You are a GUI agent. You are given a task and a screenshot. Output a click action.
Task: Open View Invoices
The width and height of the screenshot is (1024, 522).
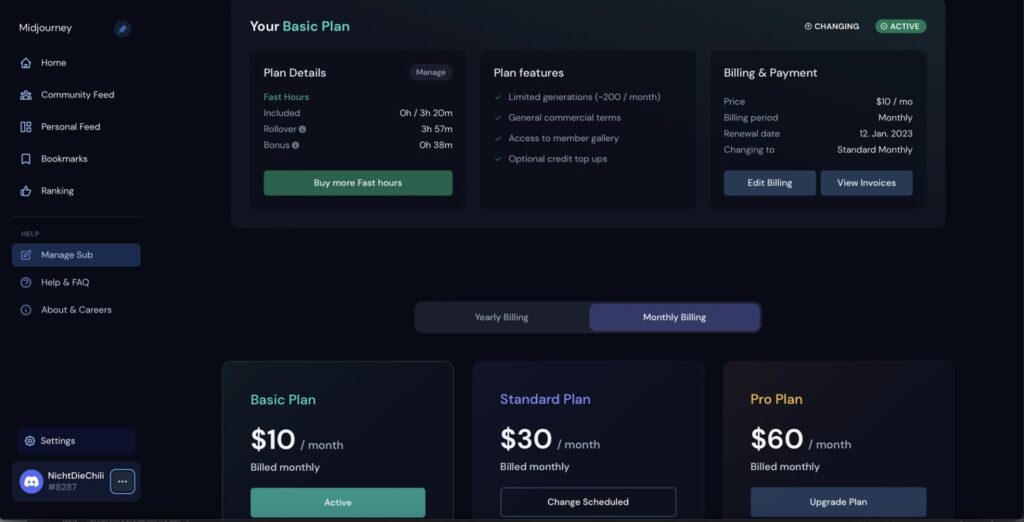[x=867, y=183]
